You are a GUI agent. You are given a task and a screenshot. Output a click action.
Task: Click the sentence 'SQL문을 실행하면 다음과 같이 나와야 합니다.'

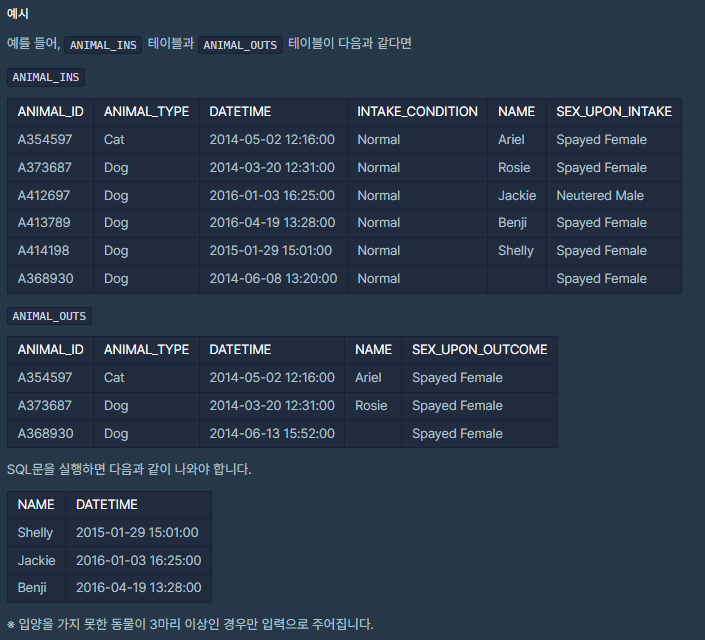point(129,469)
